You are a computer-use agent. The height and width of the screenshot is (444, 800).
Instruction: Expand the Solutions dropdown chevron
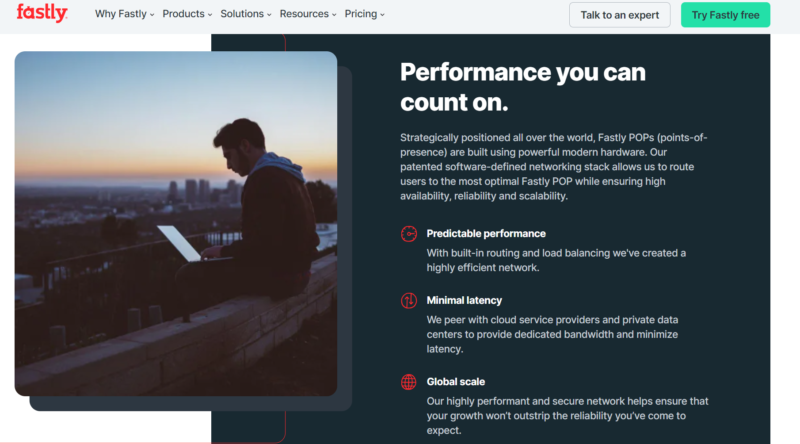tap(271, 15)
